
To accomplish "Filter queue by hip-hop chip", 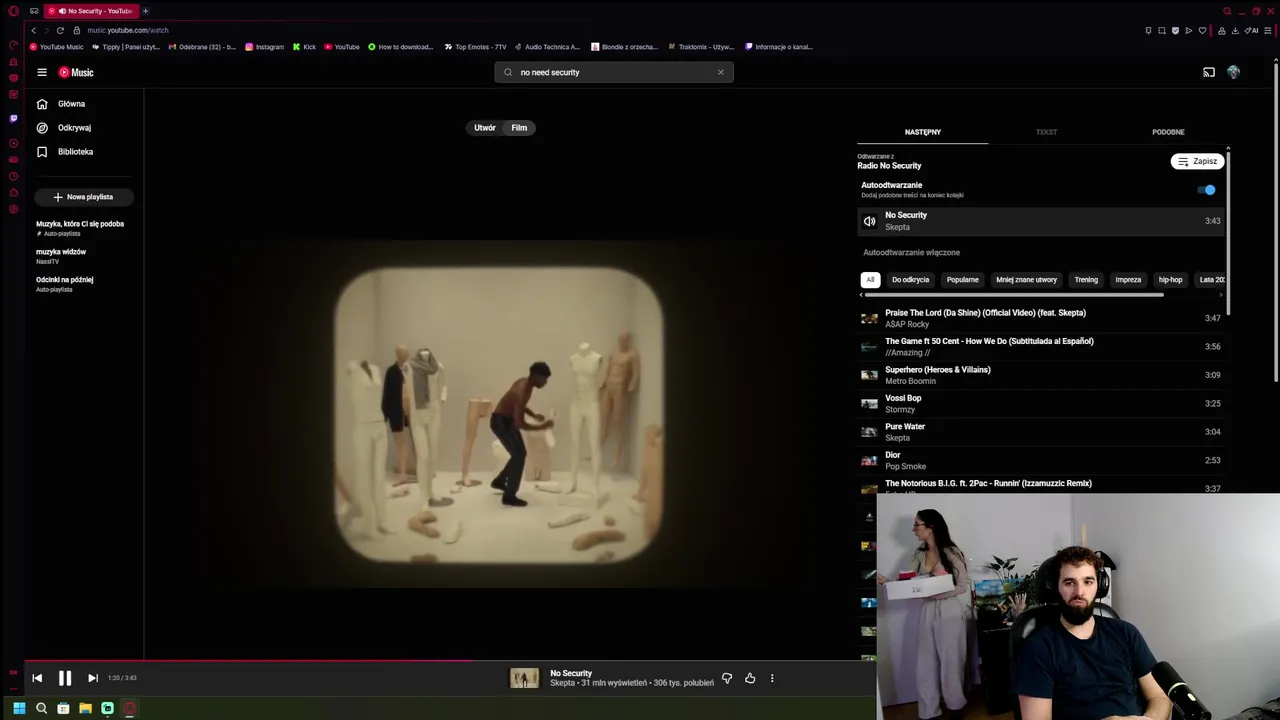I will pyautogui.click(x=1170, y=280).
